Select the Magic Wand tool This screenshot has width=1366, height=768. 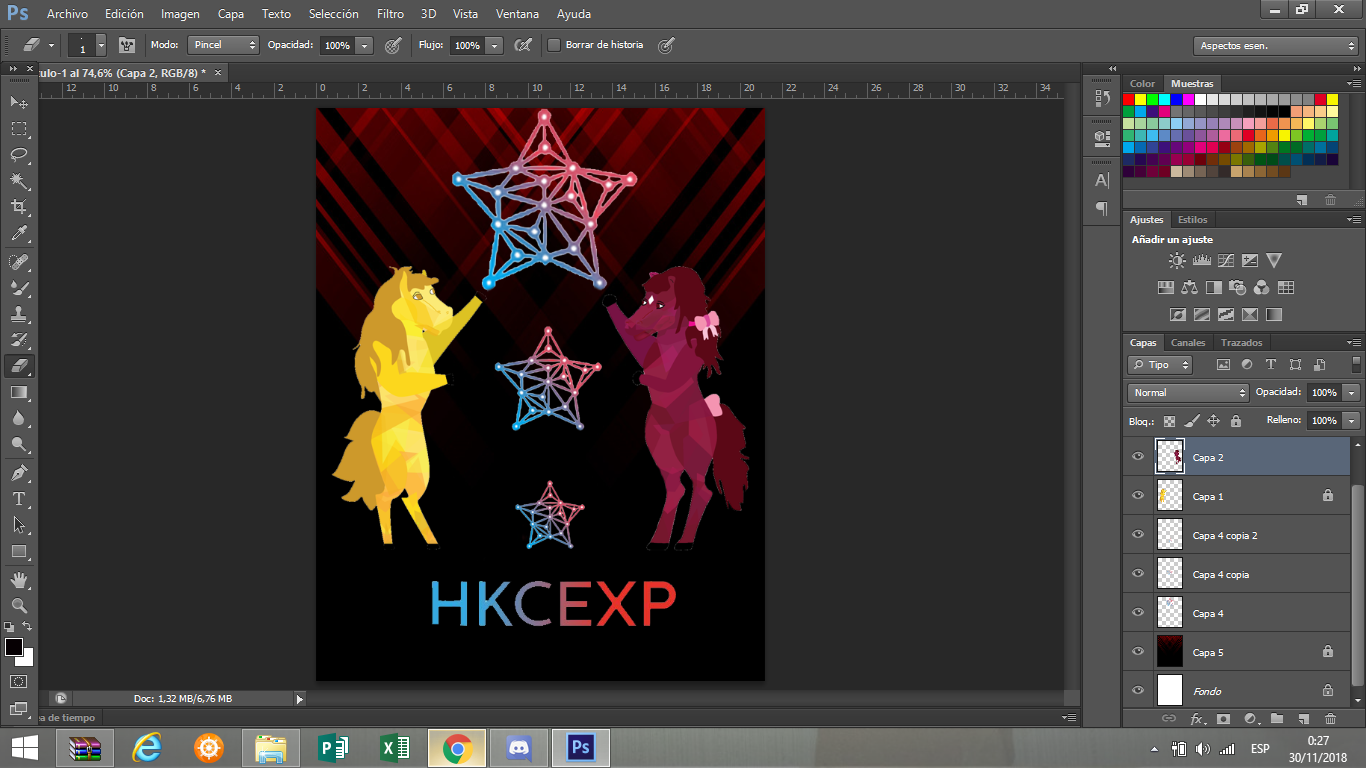tap(18, 181)
